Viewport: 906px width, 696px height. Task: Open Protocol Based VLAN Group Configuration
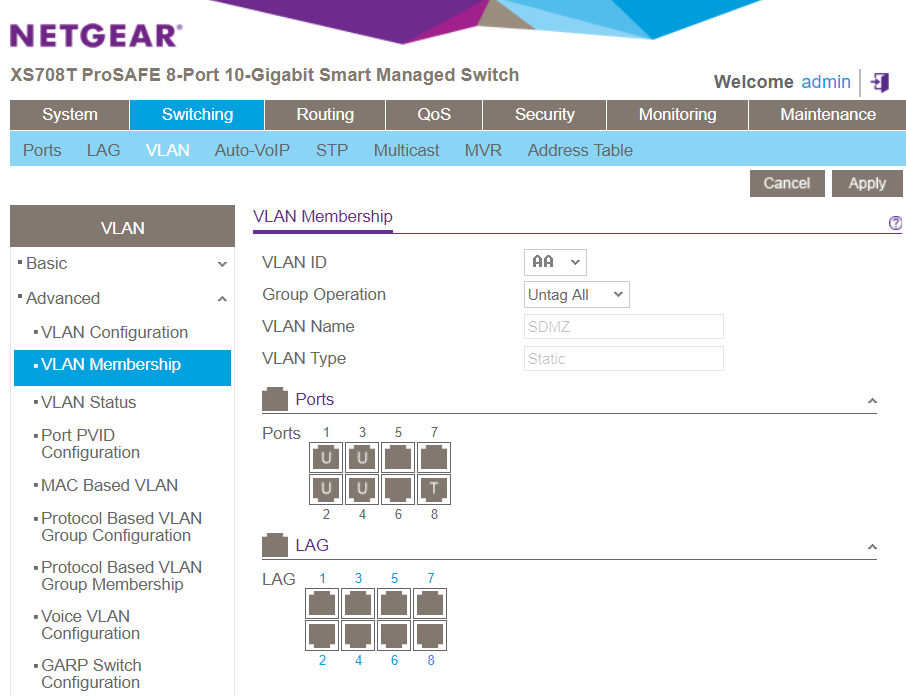click(x=121, y=527)
